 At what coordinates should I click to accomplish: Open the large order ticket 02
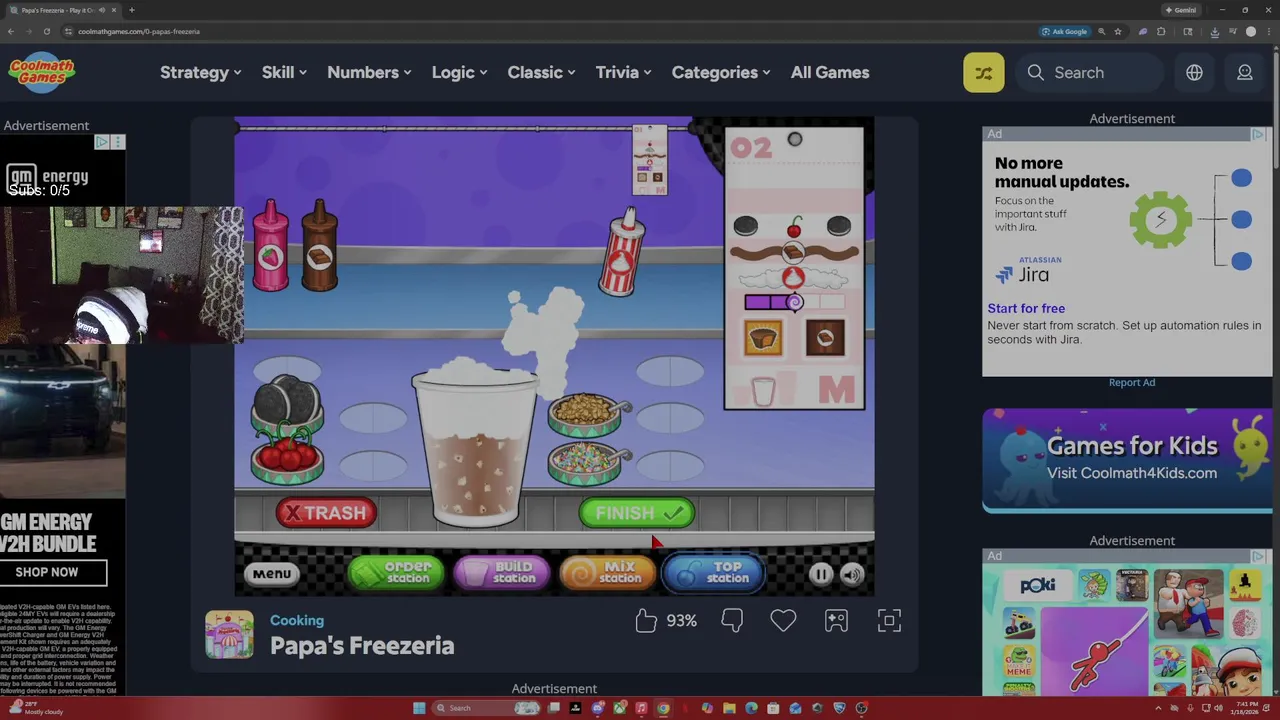[794, 268]
